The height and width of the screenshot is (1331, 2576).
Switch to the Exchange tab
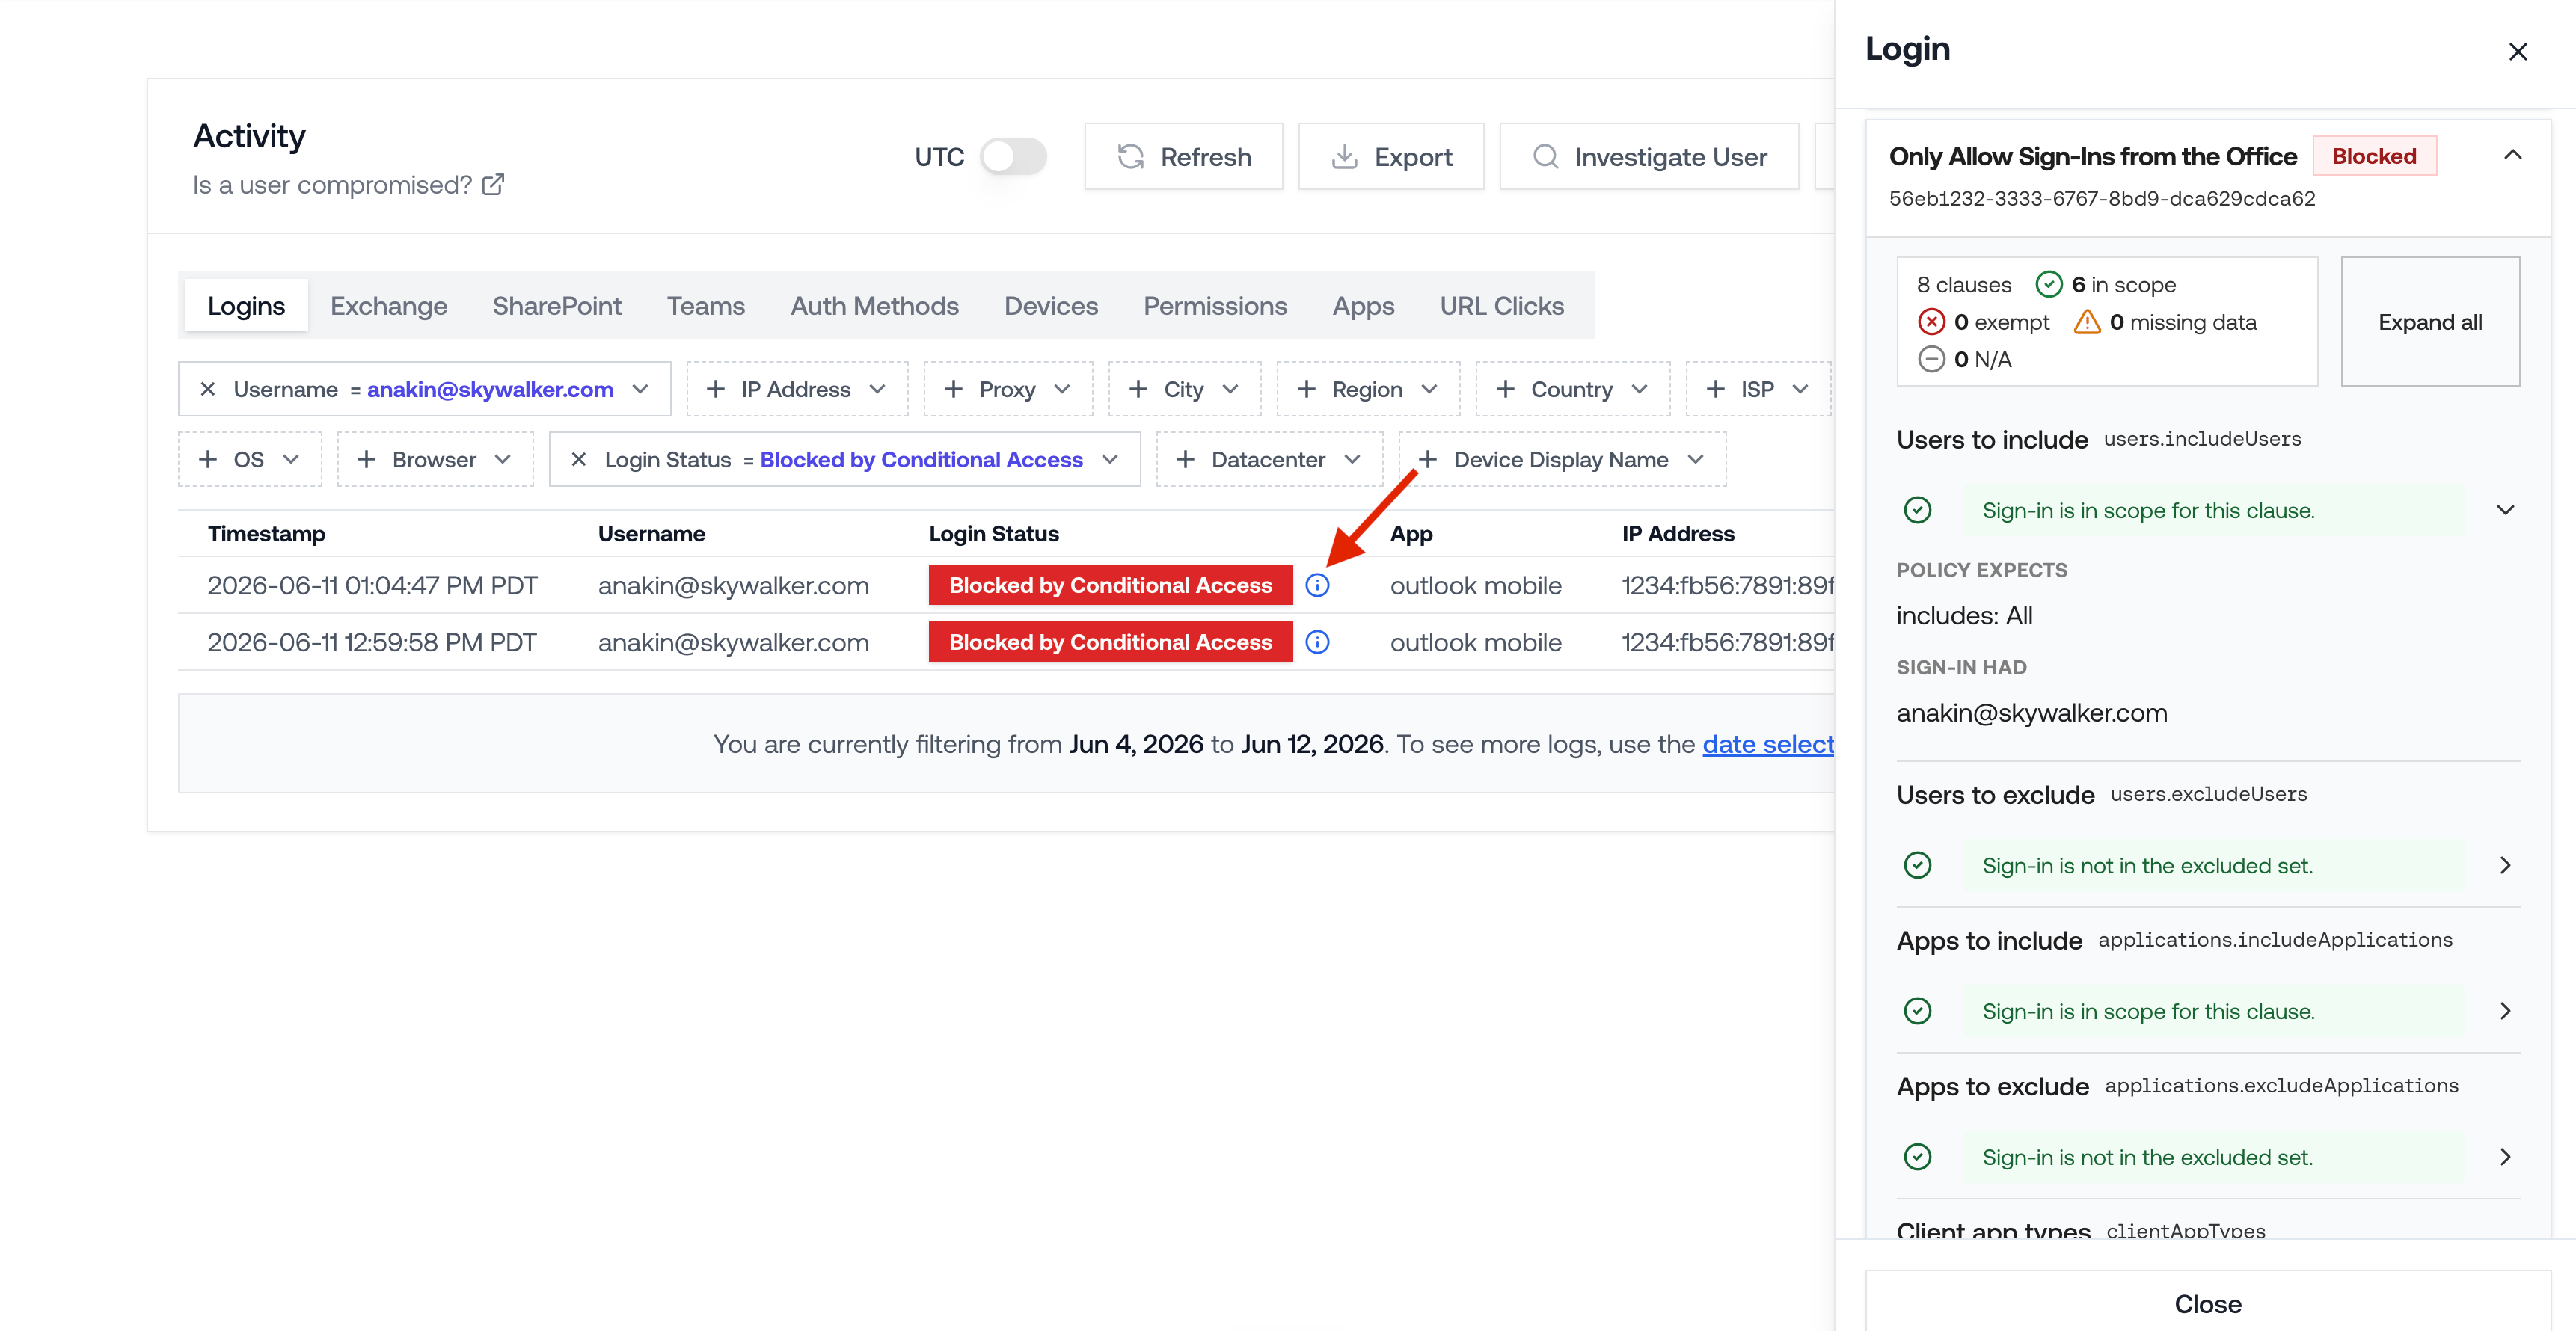pos(388,306)
